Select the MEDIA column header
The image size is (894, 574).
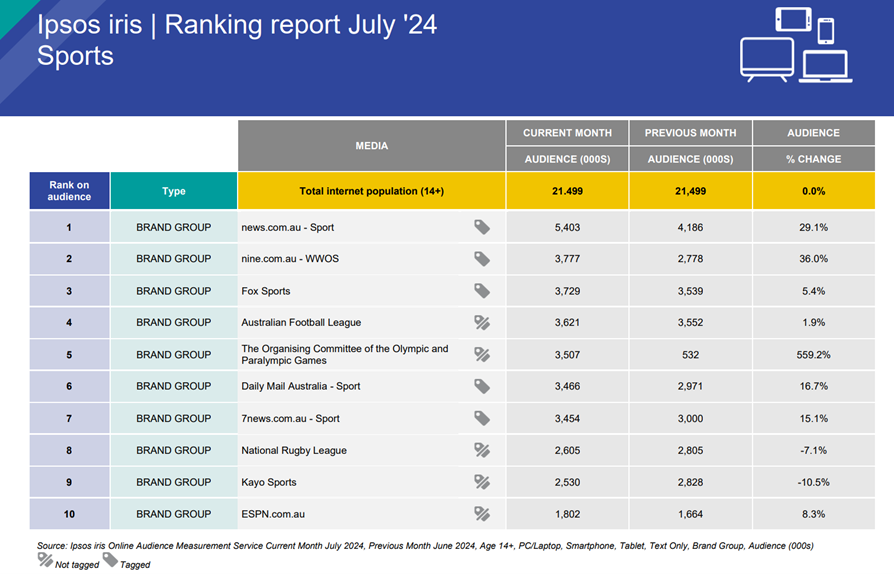372,146
